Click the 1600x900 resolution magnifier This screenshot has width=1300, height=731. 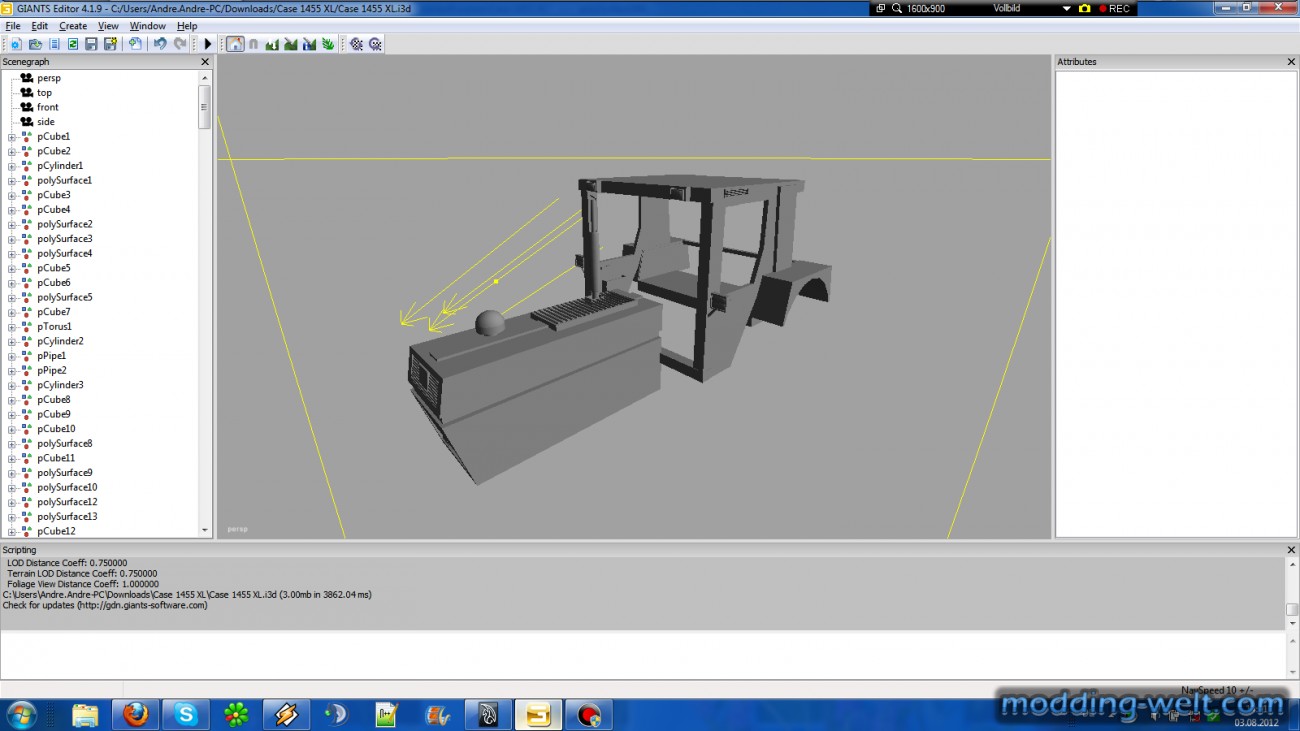(x=898, y=8)
